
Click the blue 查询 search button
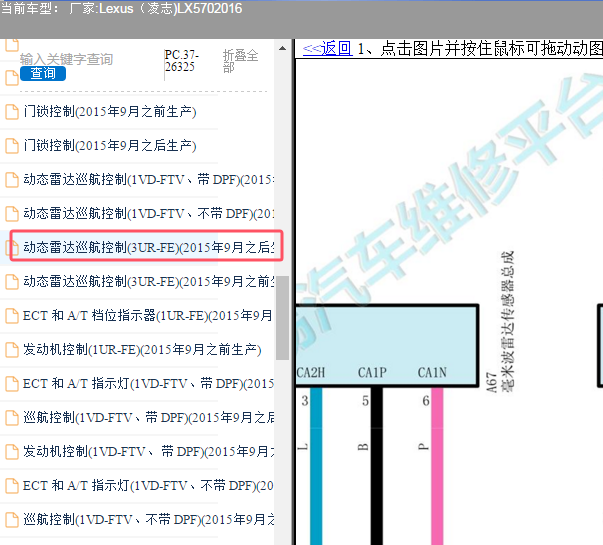(43, 73)
